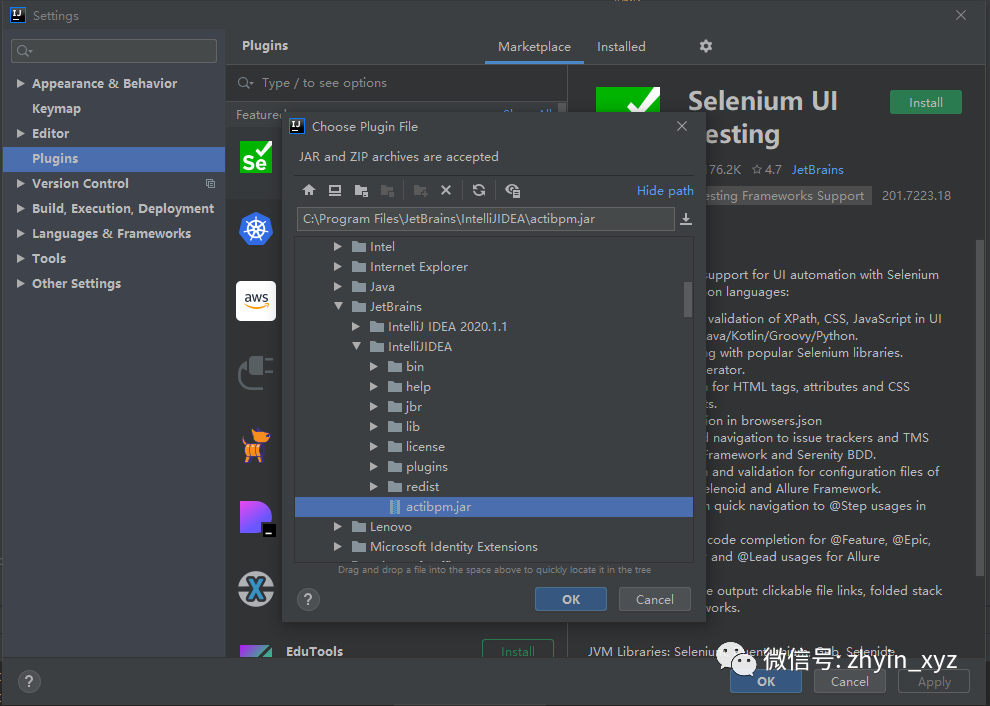This screenshot has height=706, width=990.
Task: Click the file path input field
Action: point(486,219)
